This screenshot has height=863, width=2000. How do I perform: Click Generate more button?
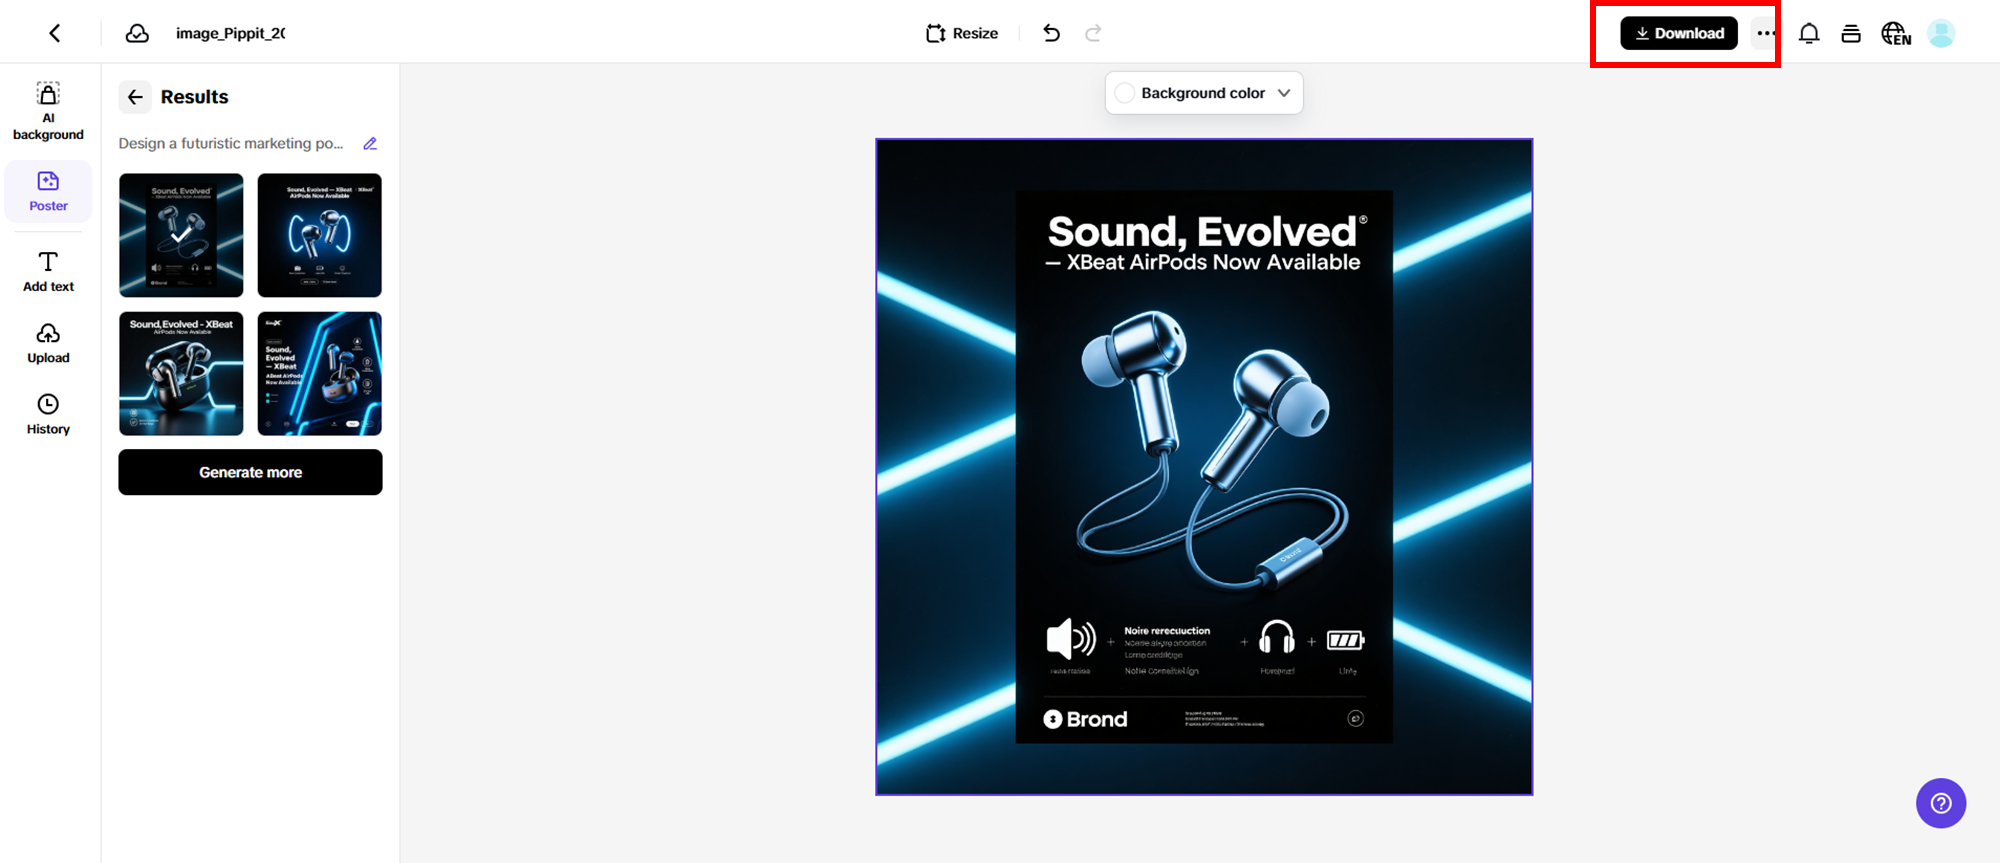(x=250, y=472)
